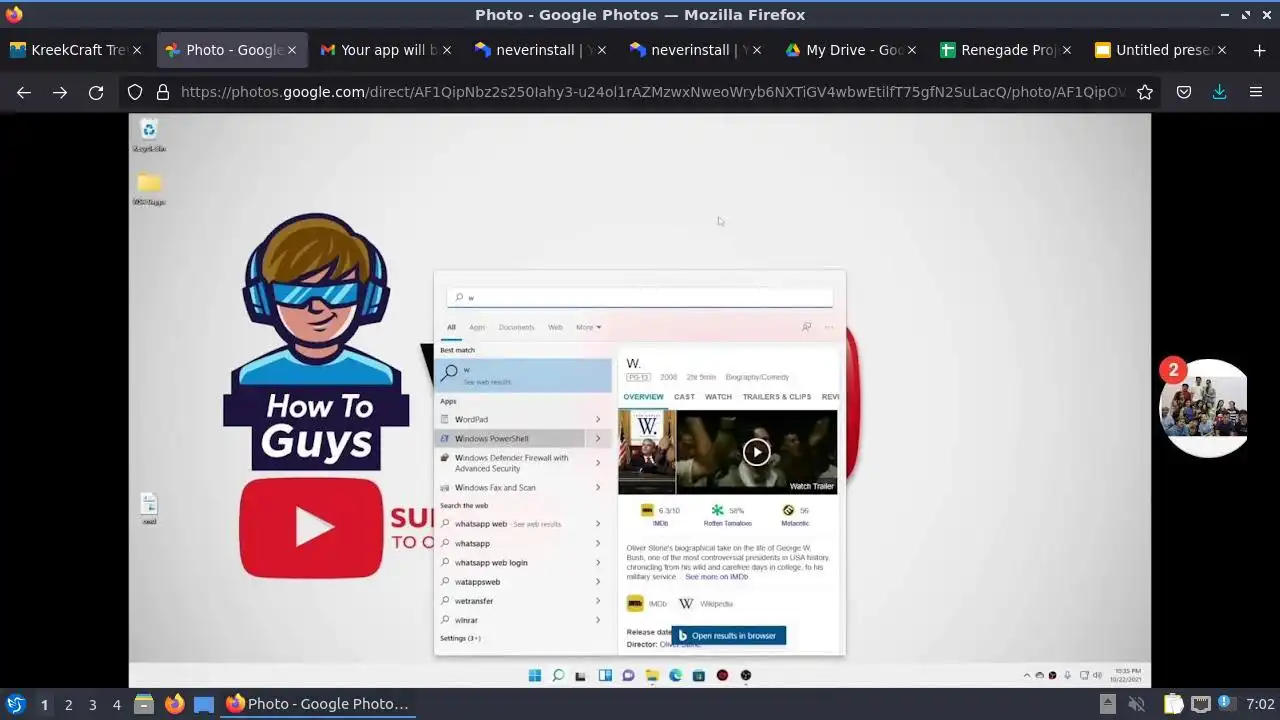Image resolution: width=1280 pixels, height=720 pixels.
Task: Open tracking protection shield panel
Action: [x=135, y=92]
